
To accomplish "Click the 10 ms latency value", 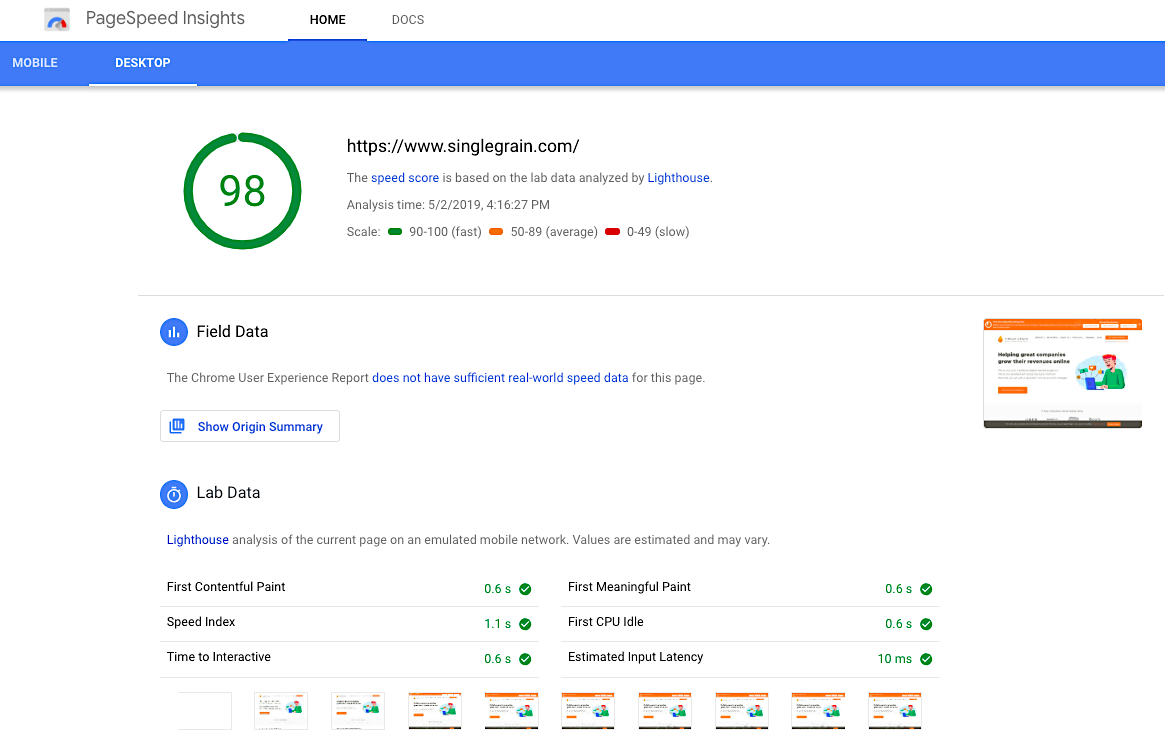I will [895, 659].
